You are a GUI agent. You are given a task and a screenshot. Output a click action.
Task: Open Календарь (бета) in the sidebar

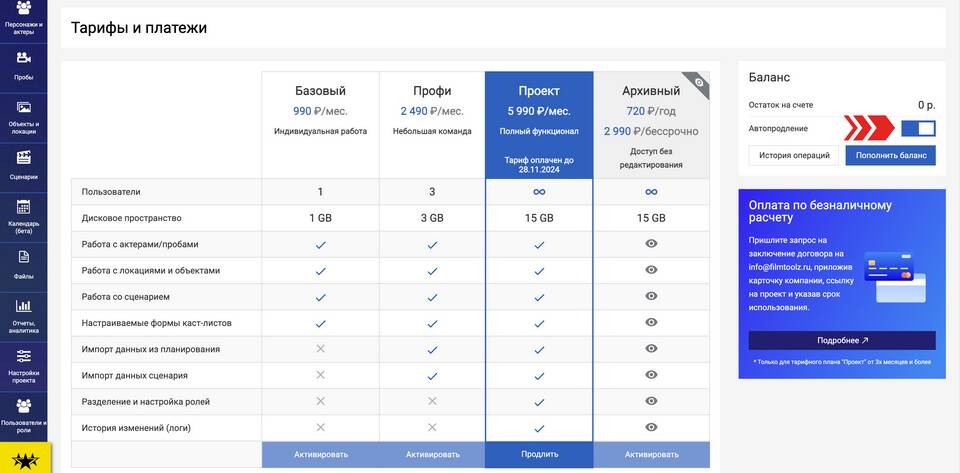[24, 208]
